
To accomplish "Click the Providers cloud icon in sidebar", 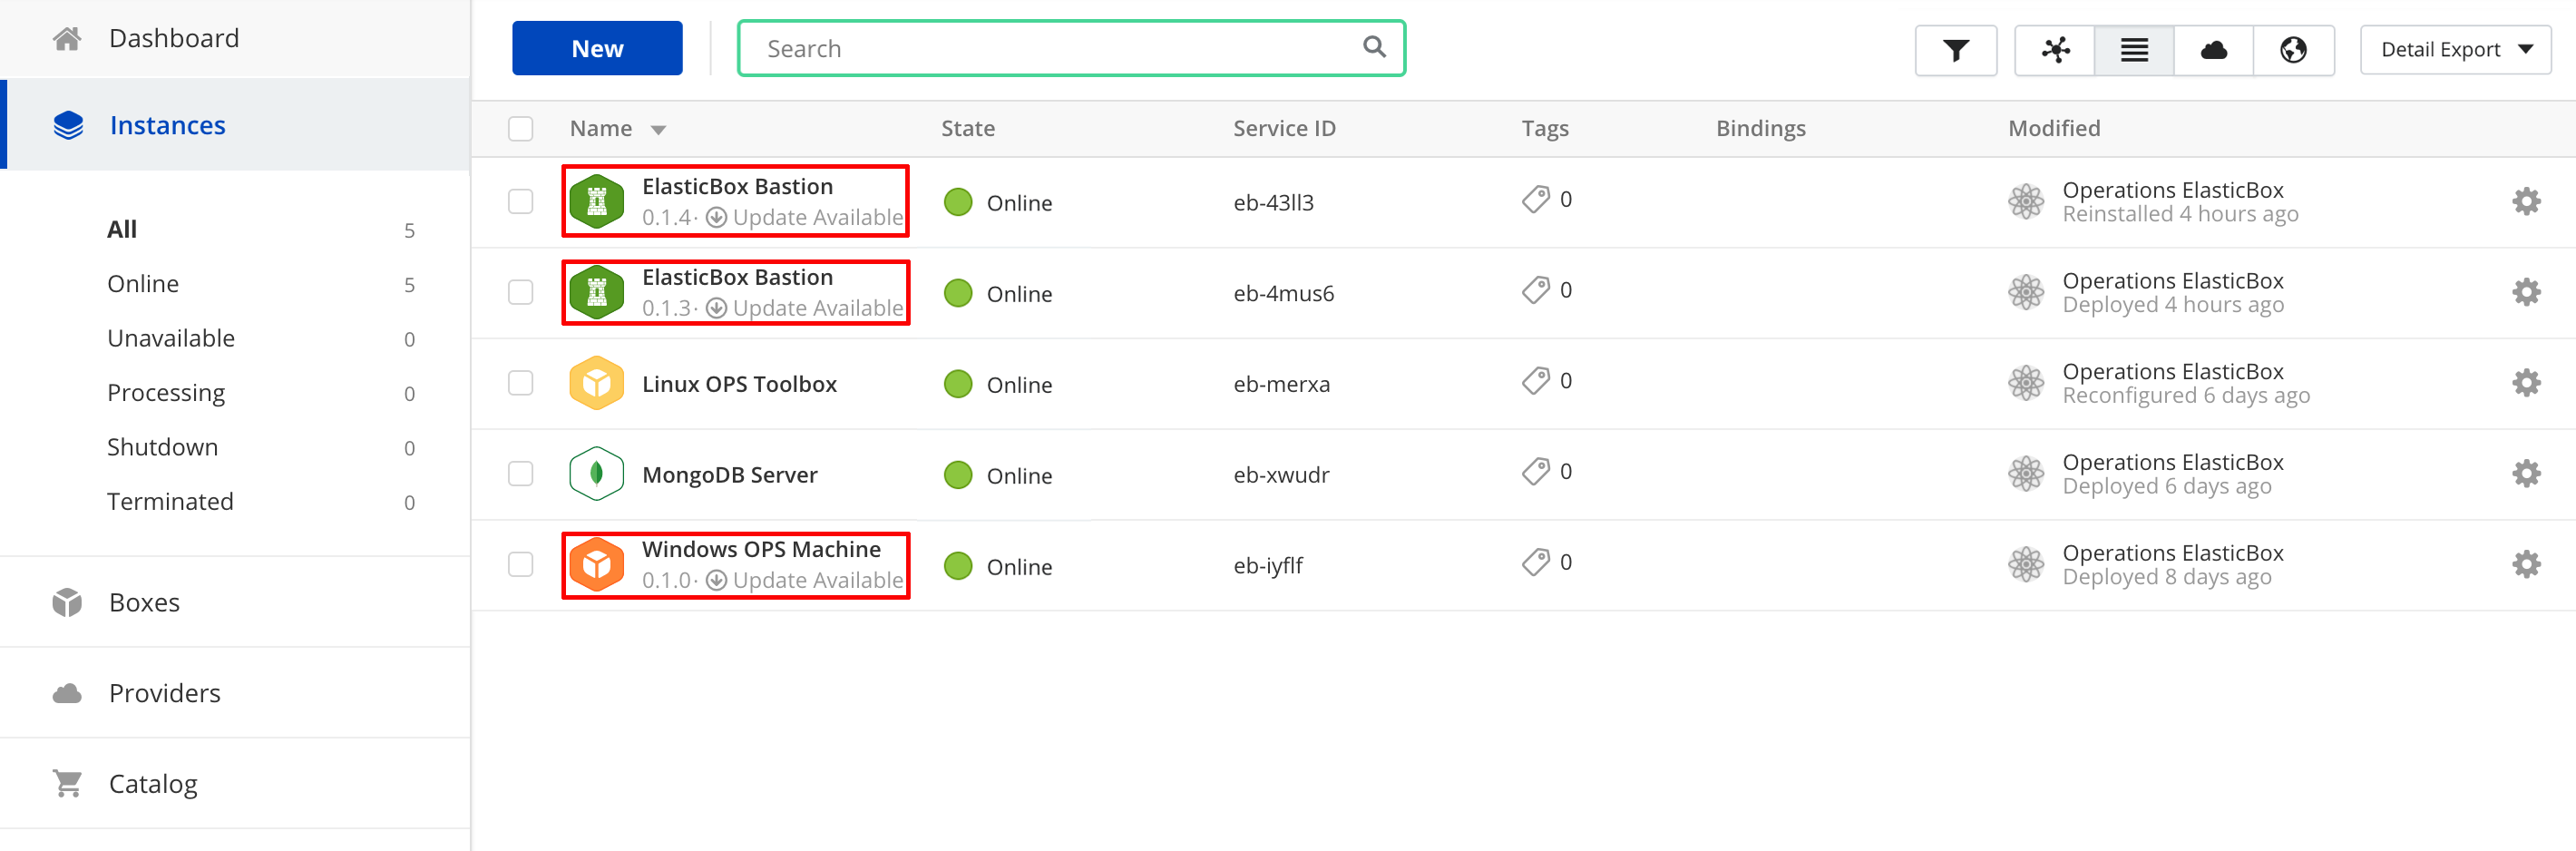I will pos(67,693).
